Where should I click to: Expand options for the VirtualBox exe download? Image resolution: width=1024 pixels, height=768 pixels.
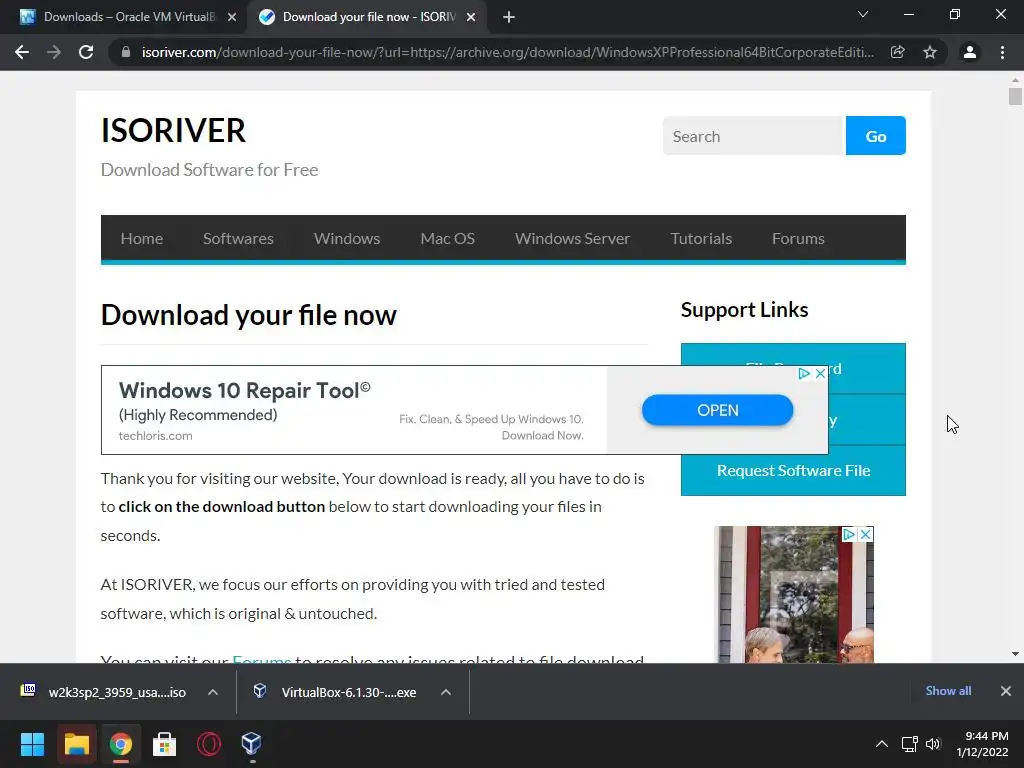pyautogui.click(x=446, y=692)
